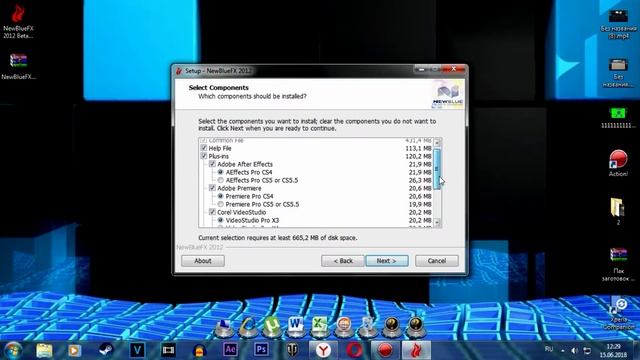Open the Vegas 'V' taskbar icon
Viewport: 640px width, 360px height.
137,350
